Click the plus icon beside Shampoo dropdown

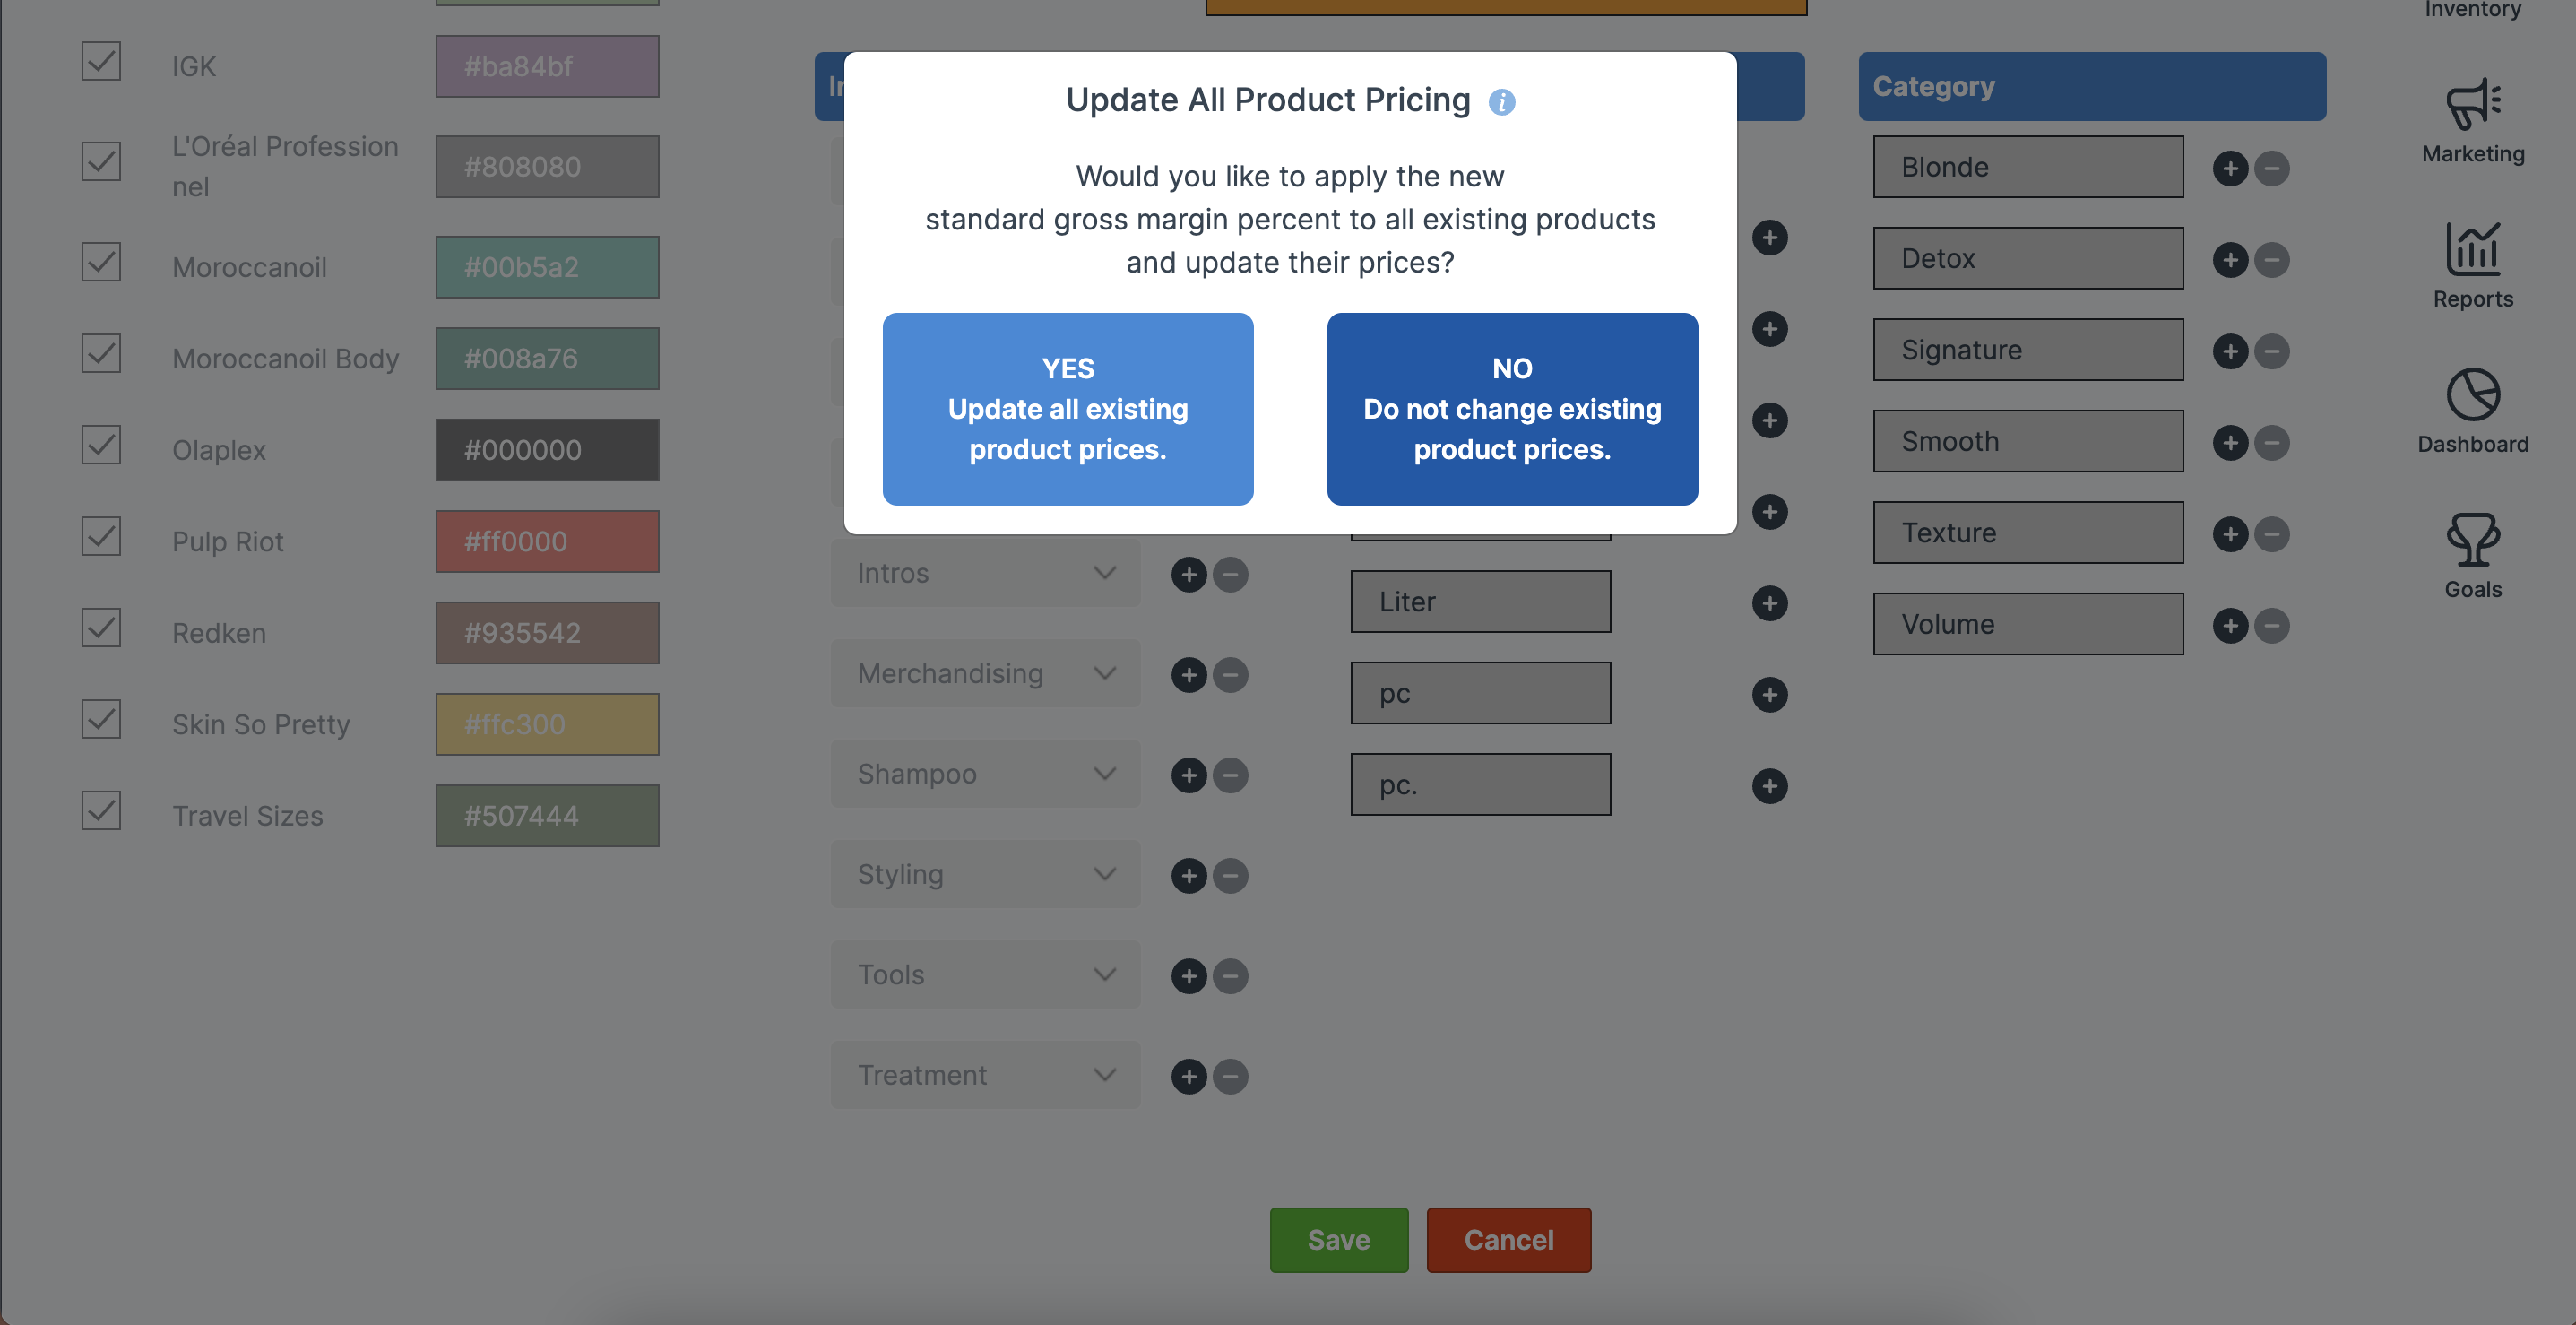[x=1188, y=775]
